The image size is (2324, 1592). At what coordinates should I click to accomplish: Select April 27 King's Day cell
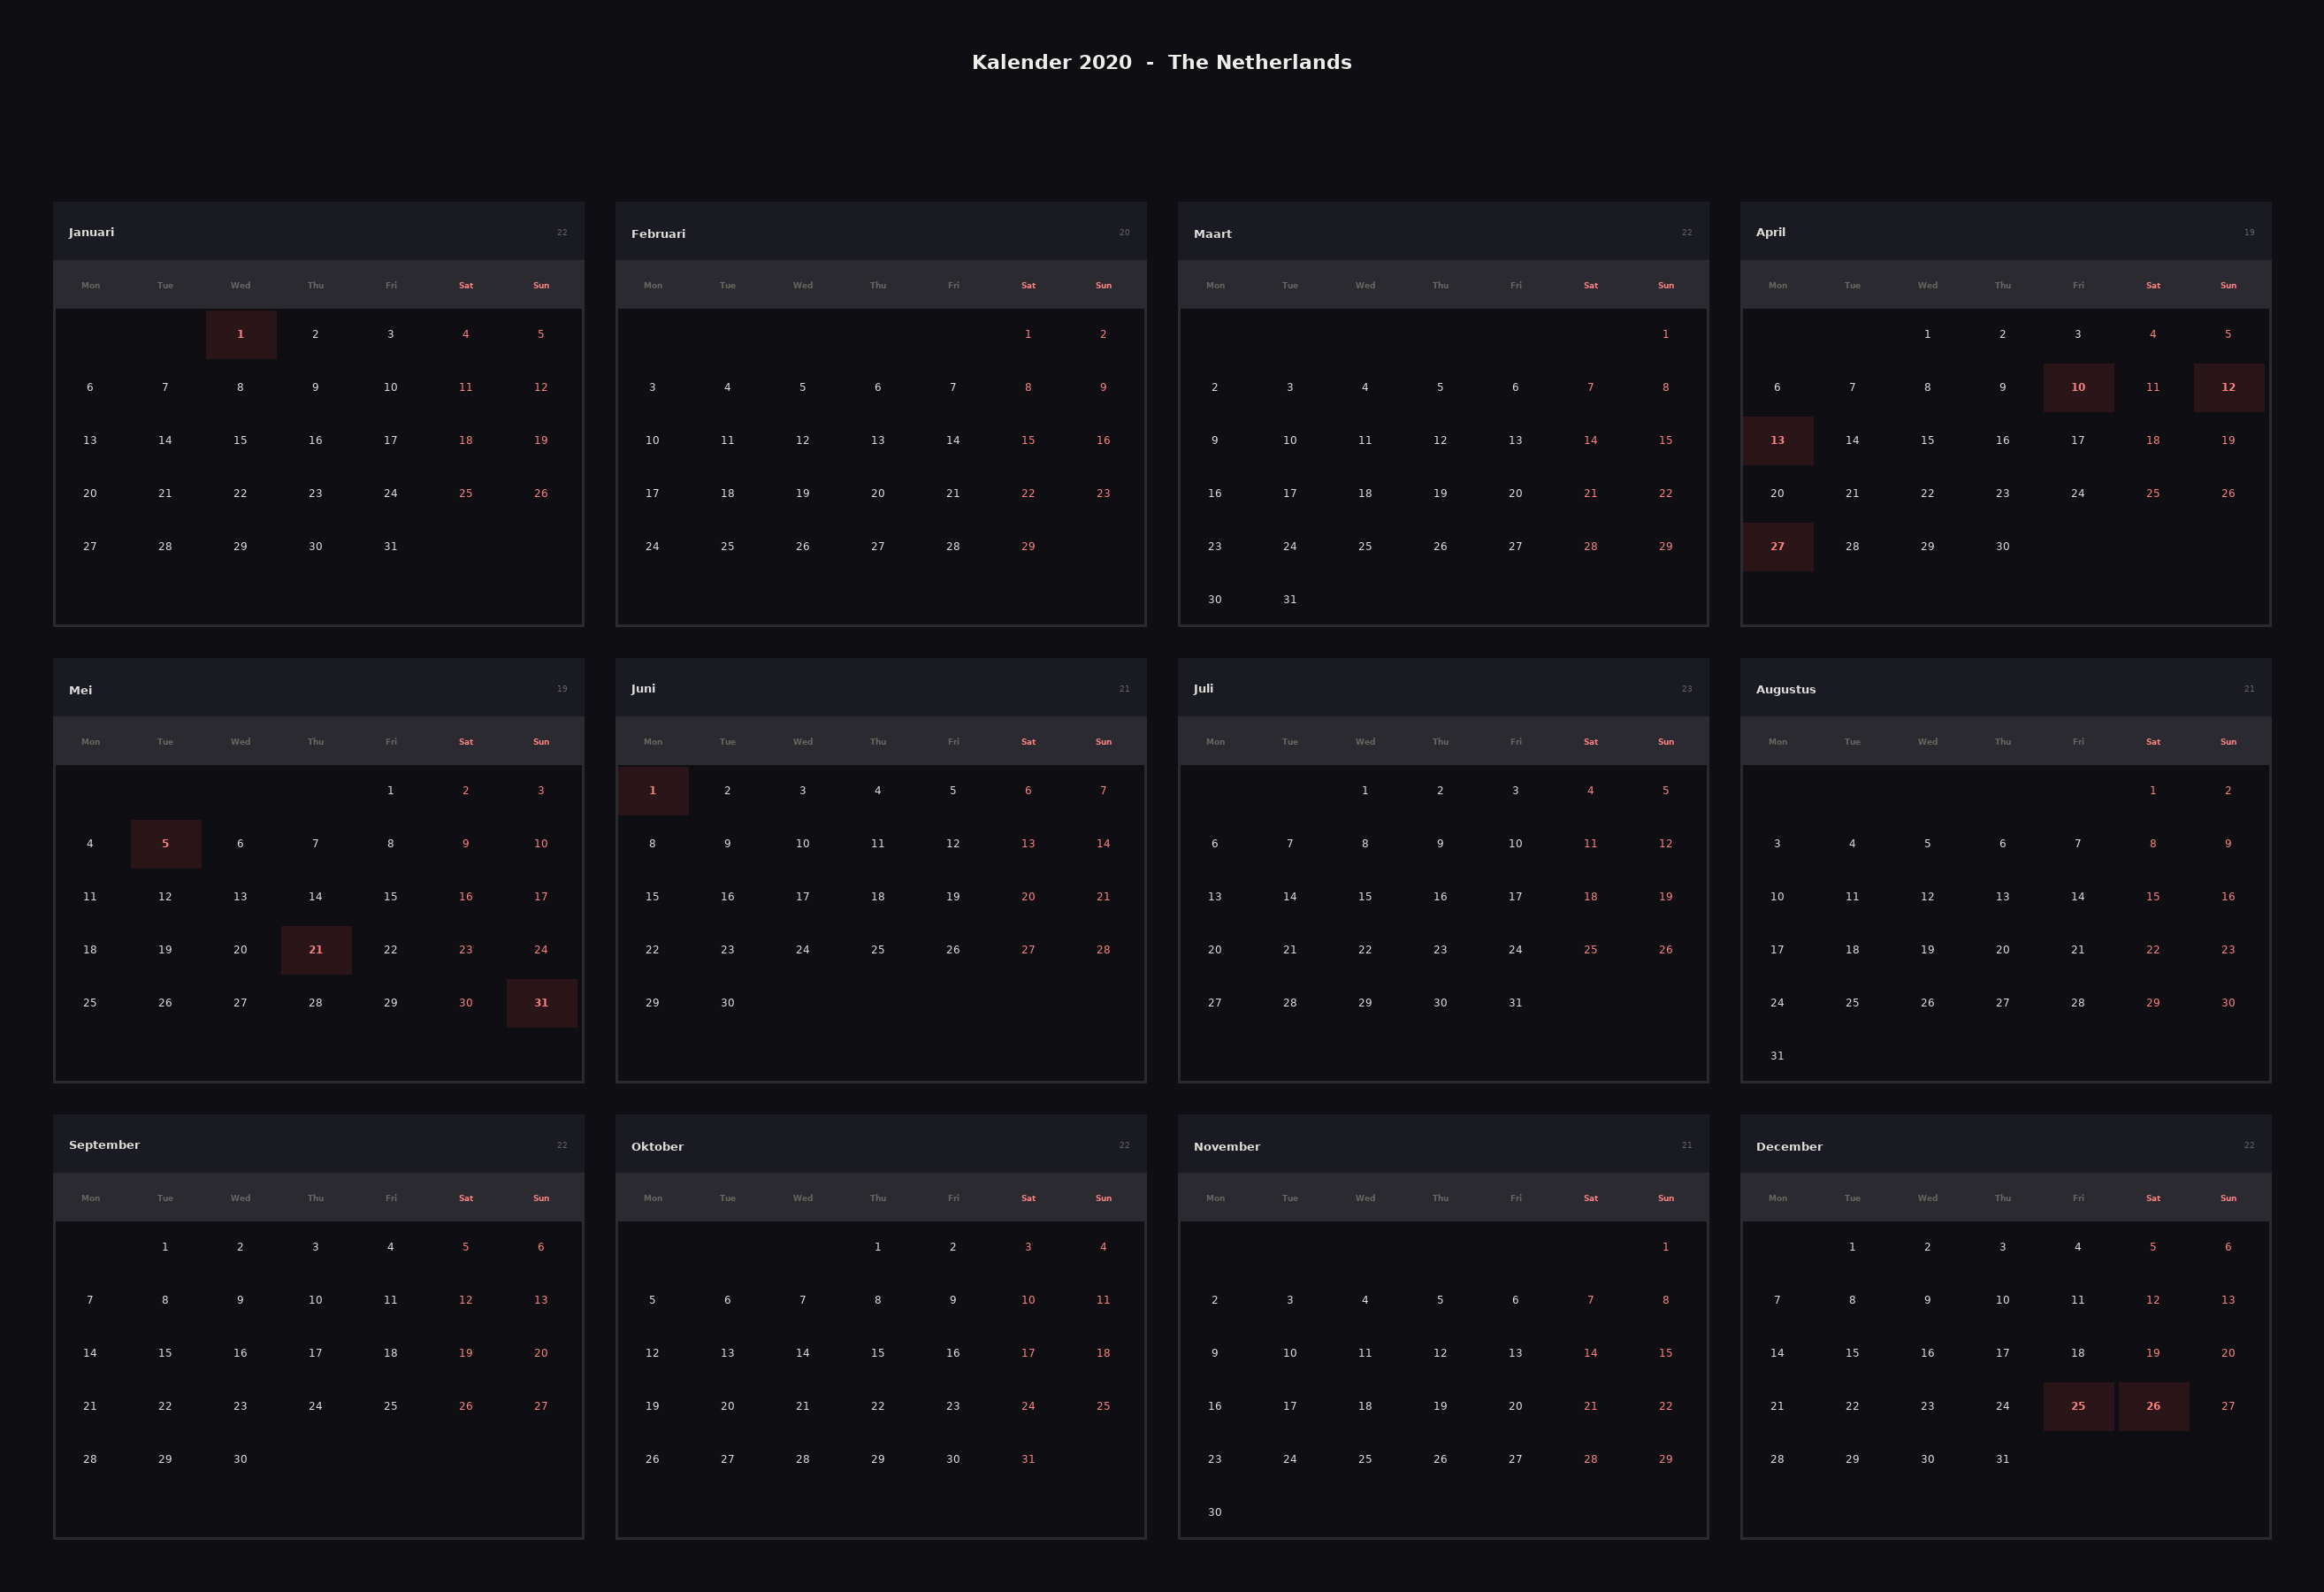coord(1777,546)
